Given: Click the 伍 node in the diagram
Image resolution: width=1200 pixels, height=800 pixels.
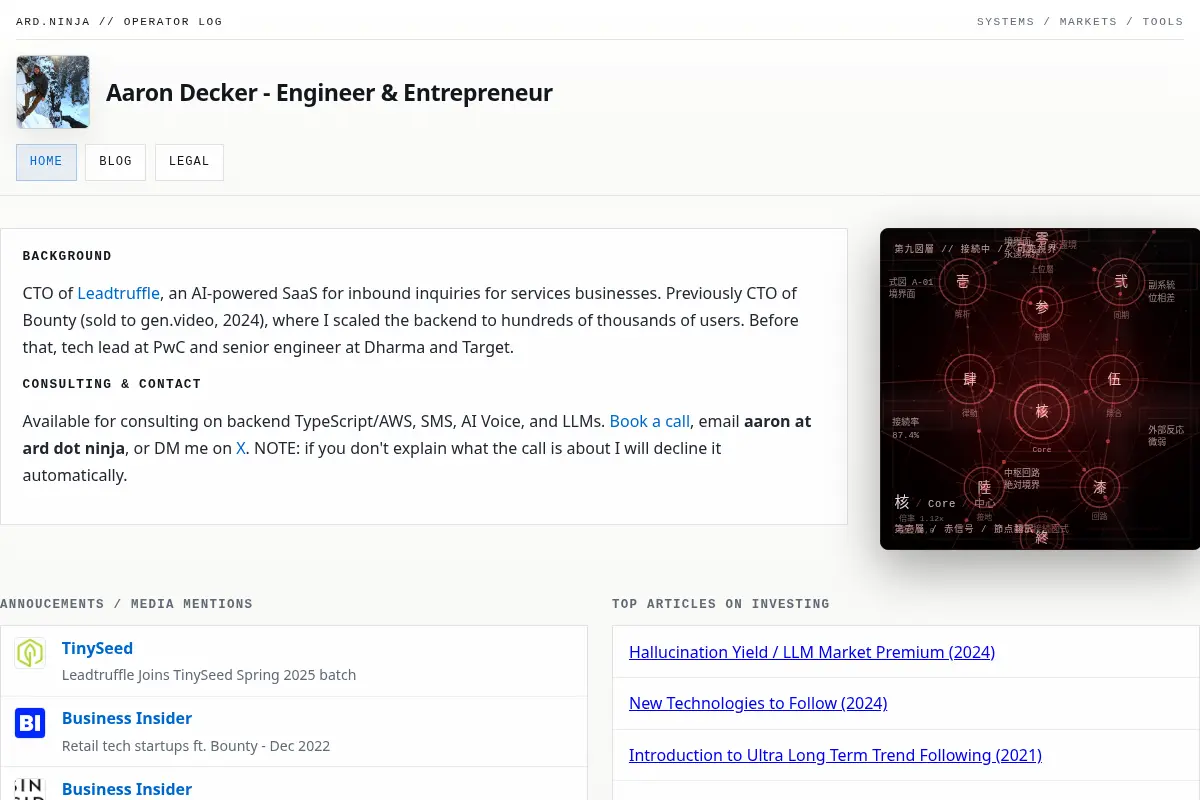Looking at the screenshot, I should pyautogui.click(x=1114, y=379).
